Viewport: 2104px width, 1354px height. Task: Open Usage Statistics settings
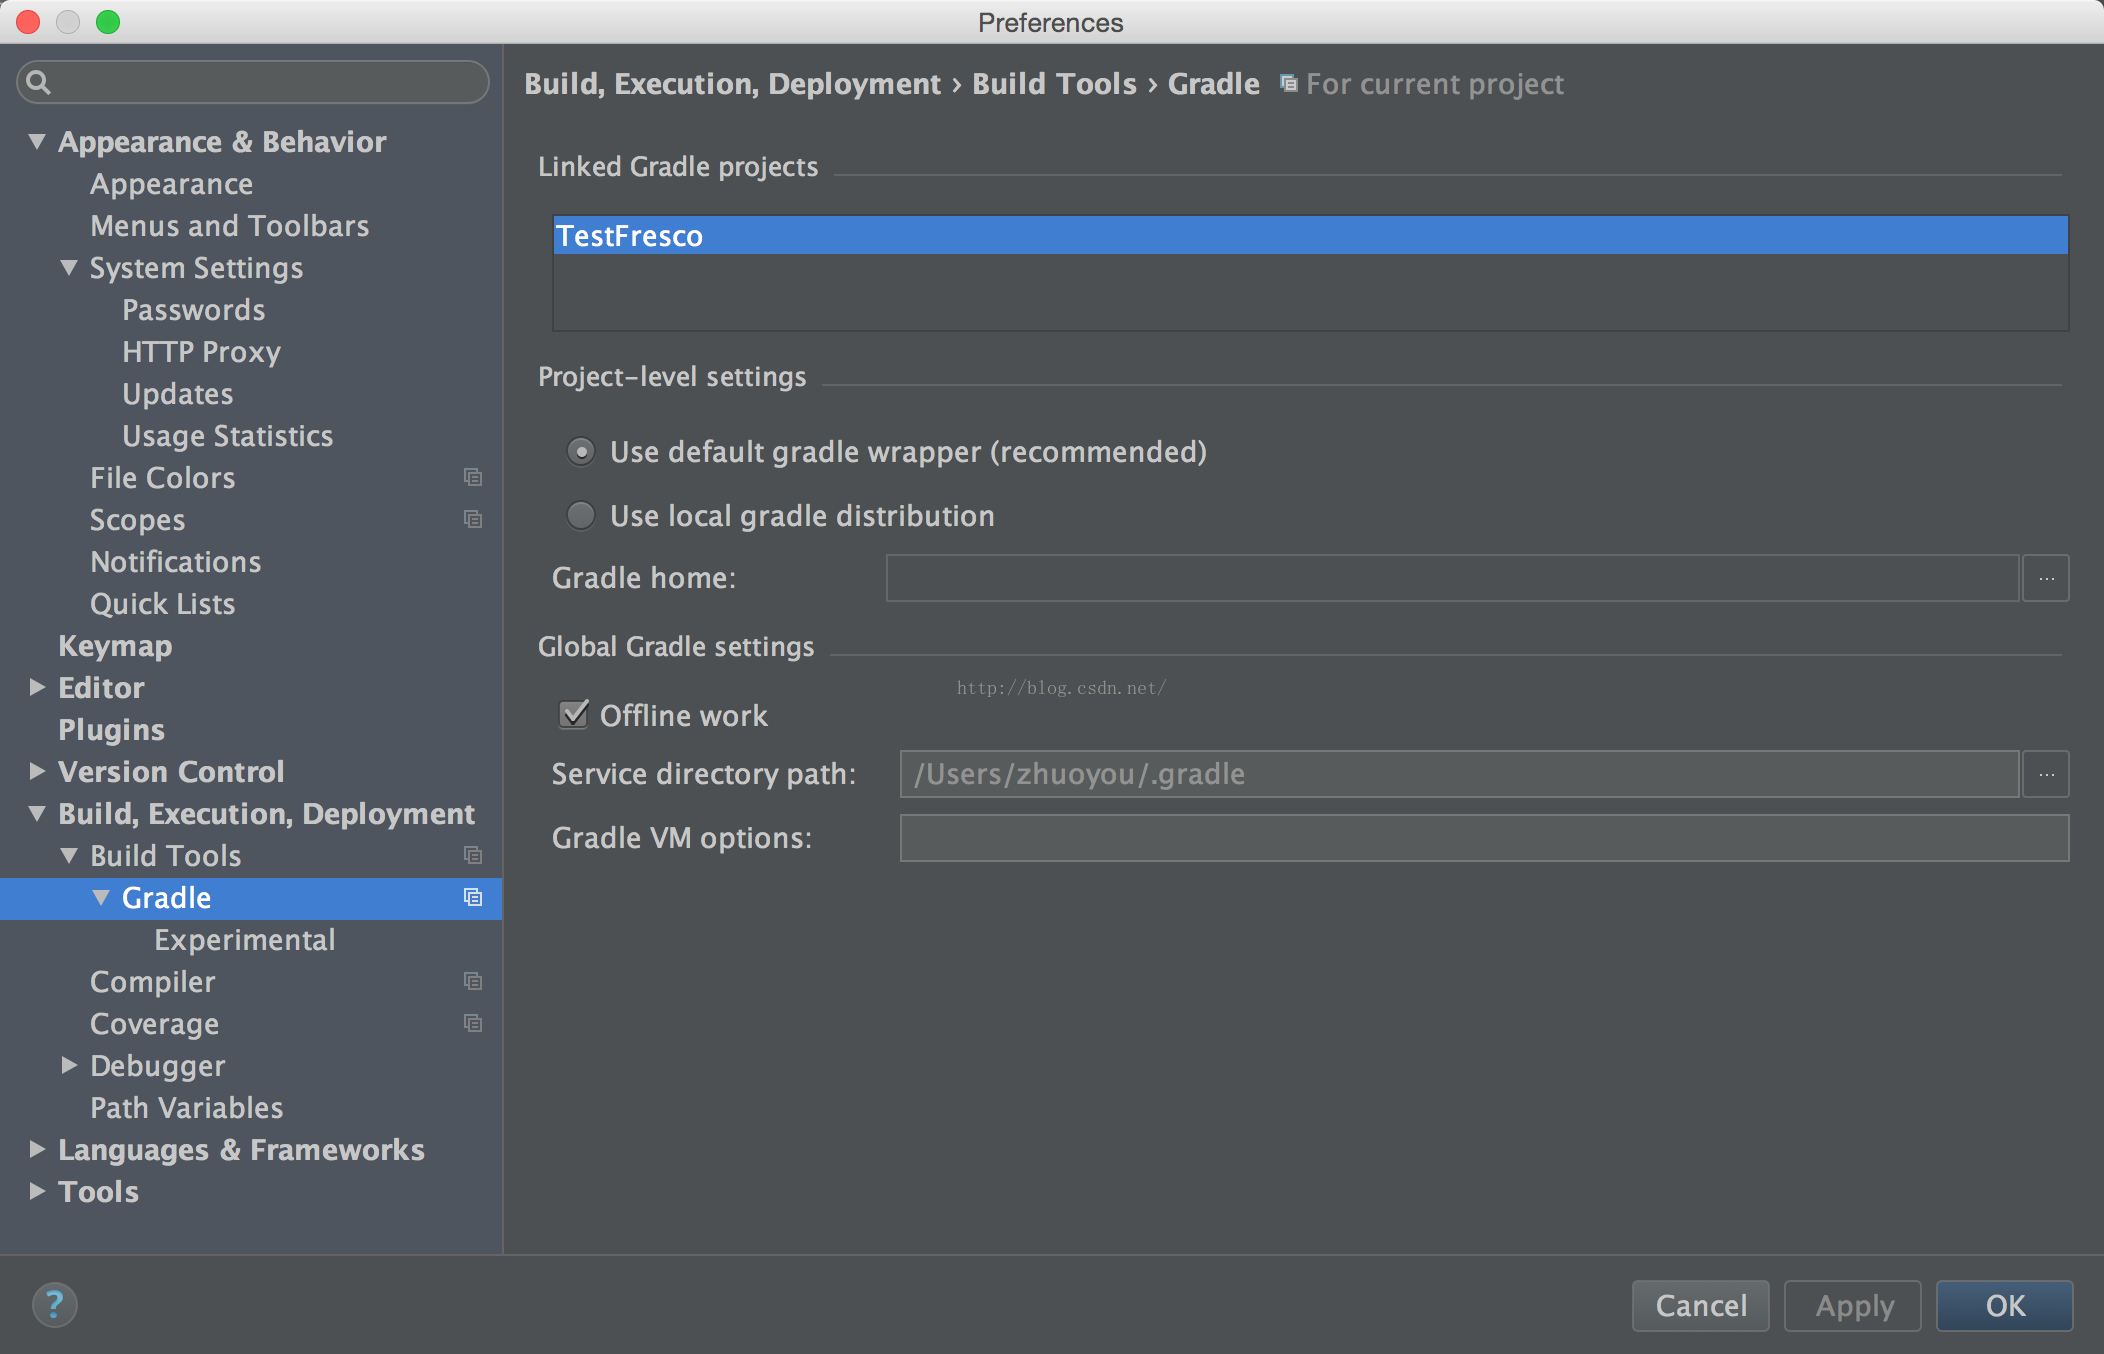point(228,436)
